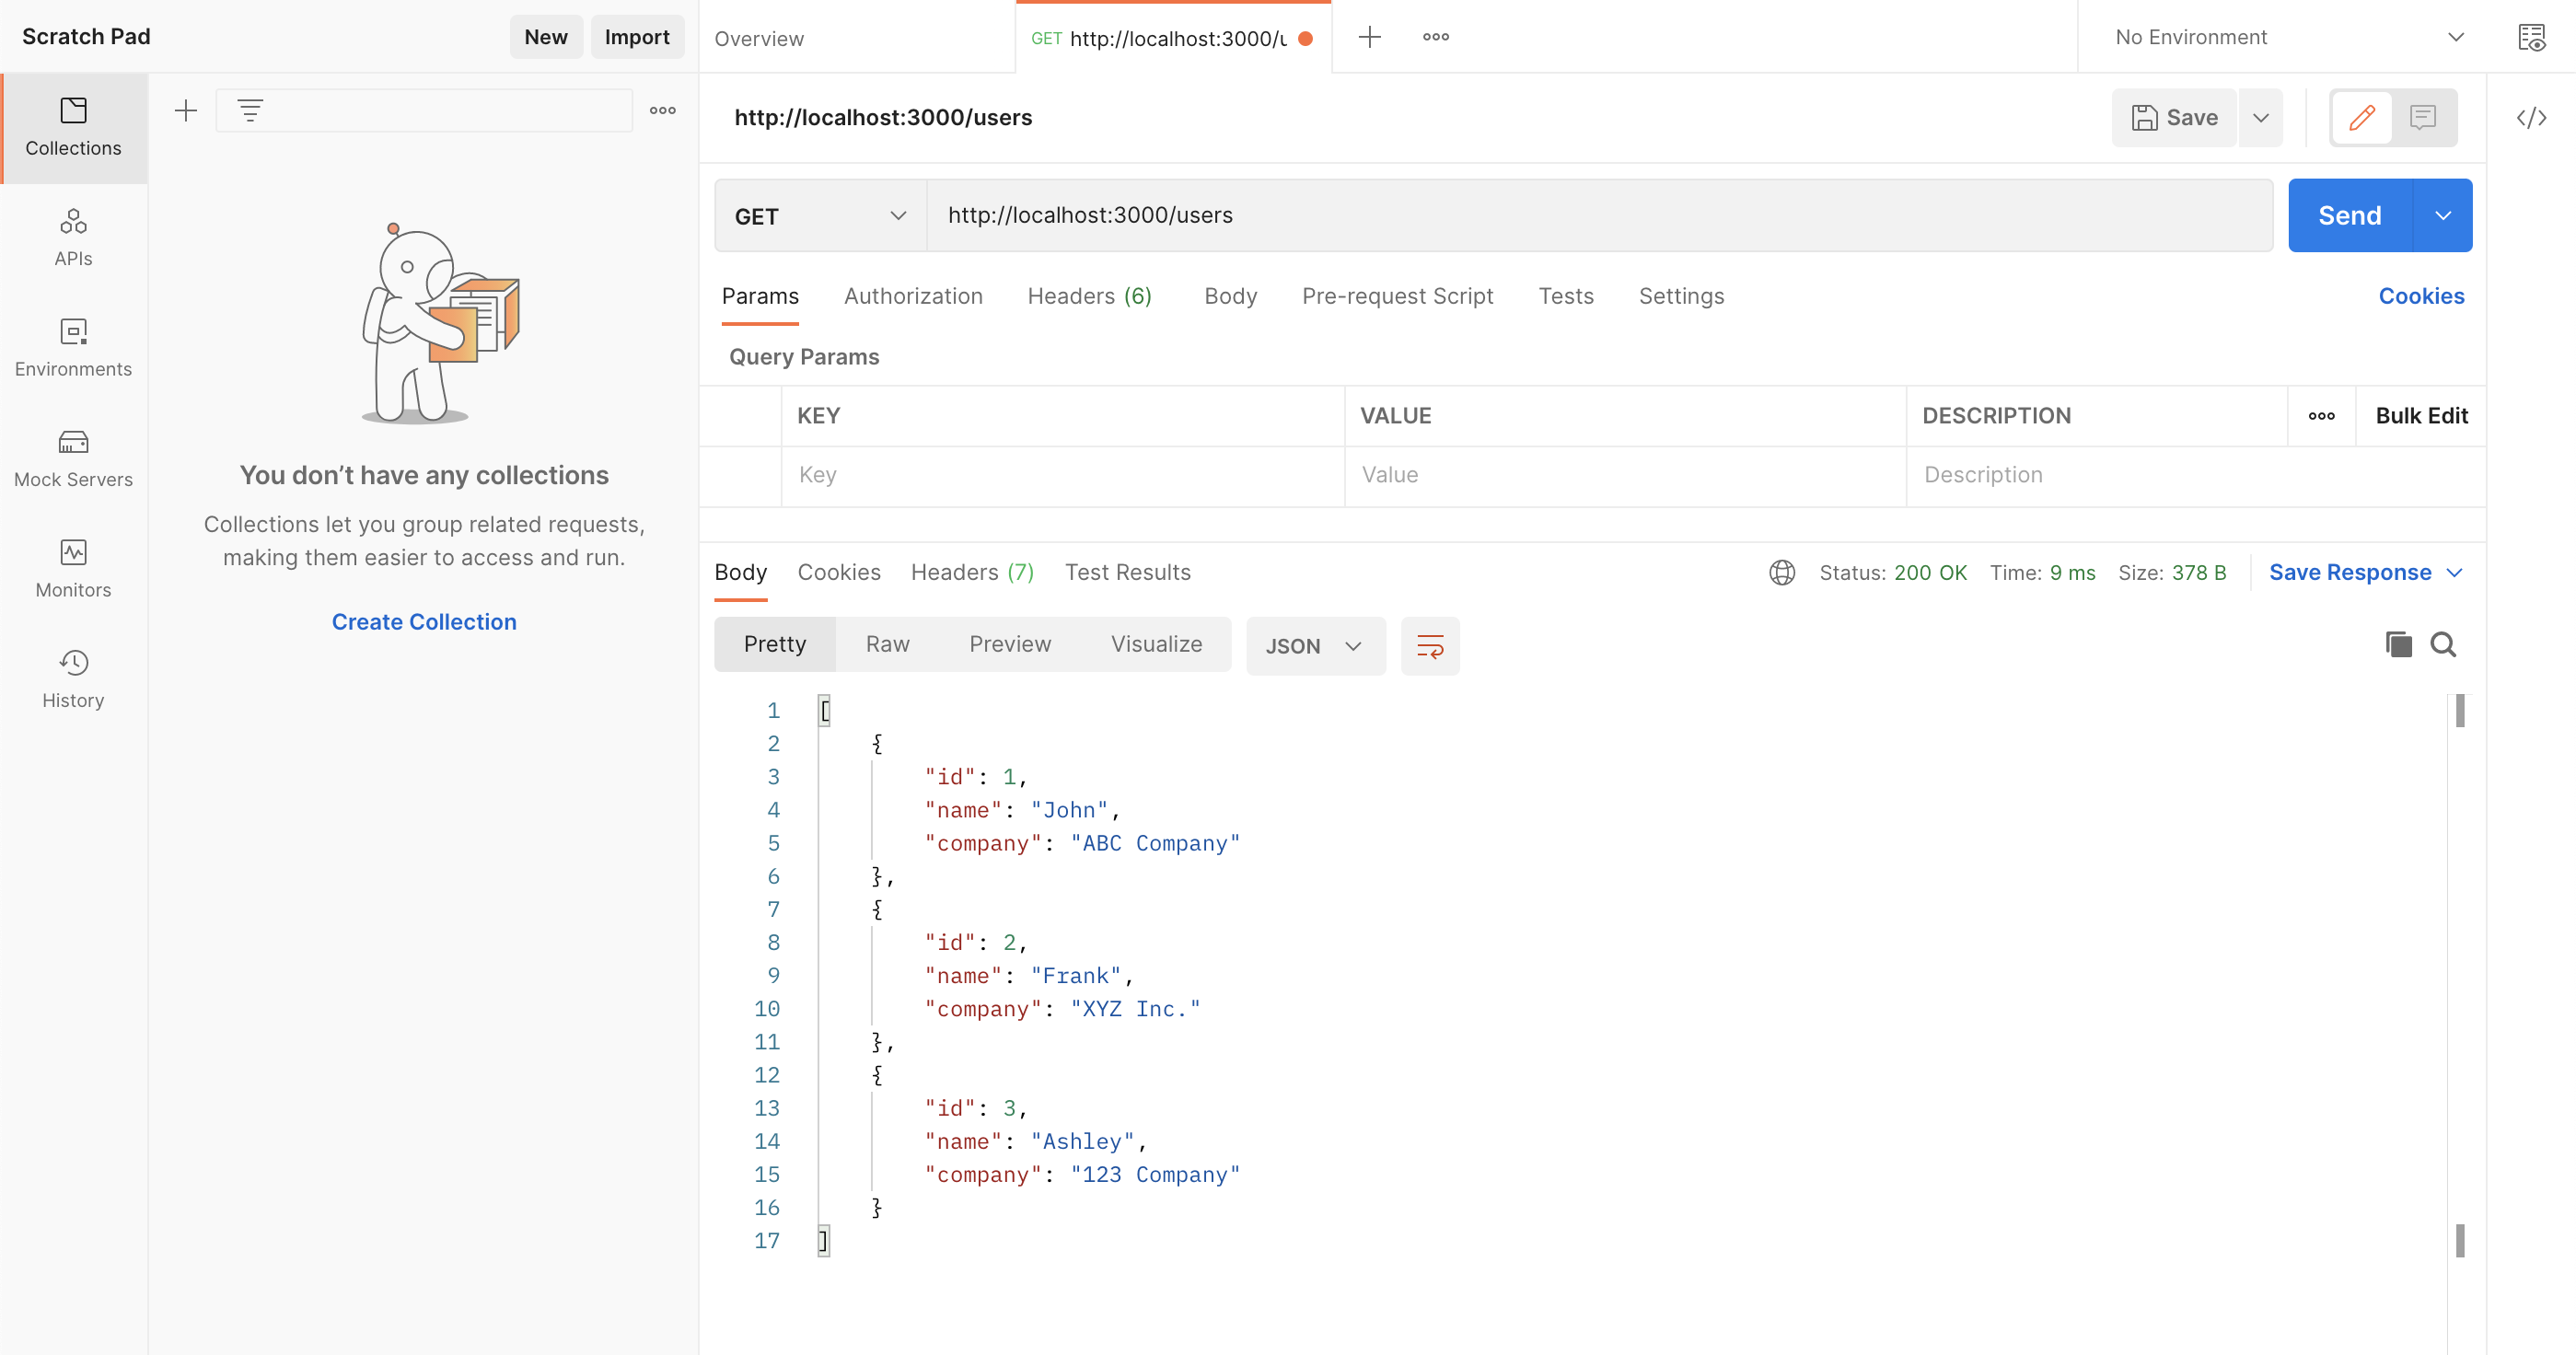Open the APIs sidebar panel

pyautogui.click(x=72, y=237)
